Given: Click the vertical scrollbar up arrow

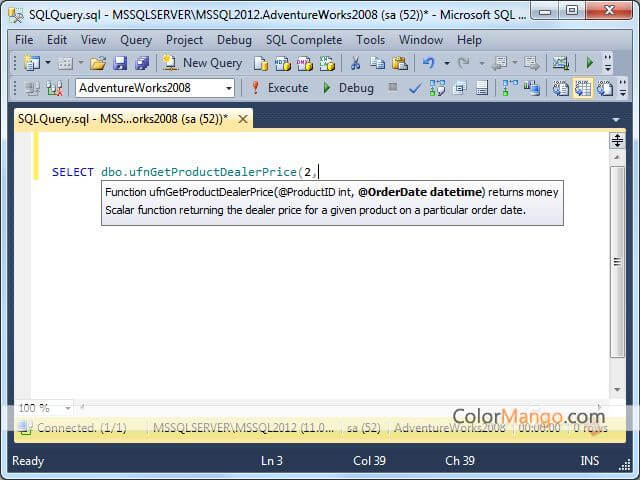Looking at the screenshot, I should [x=617, y=157].
